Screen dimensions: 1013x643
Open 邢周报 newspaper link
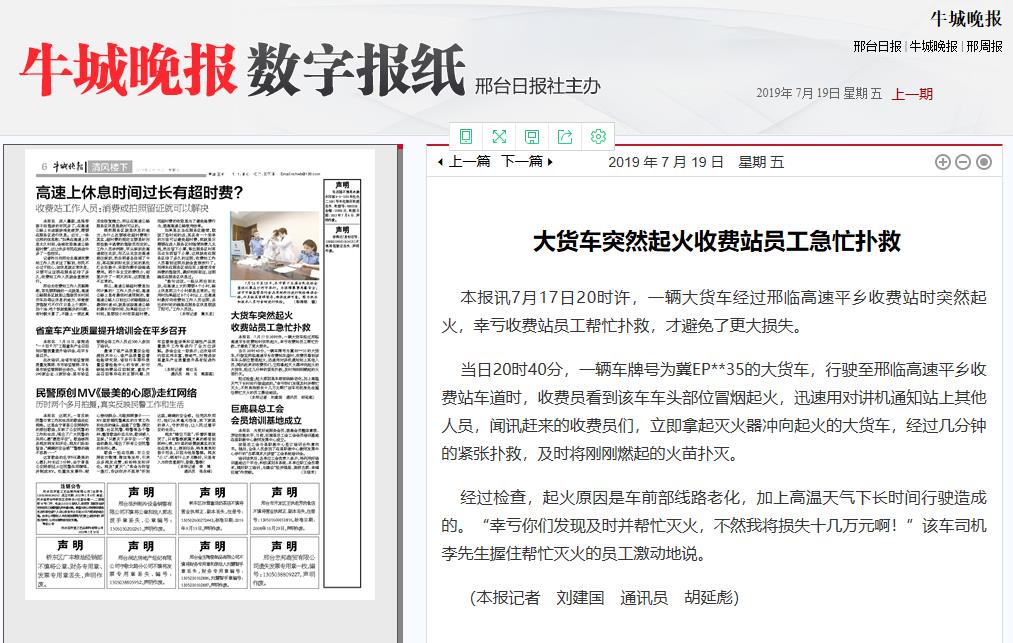[x=985, y=47]
